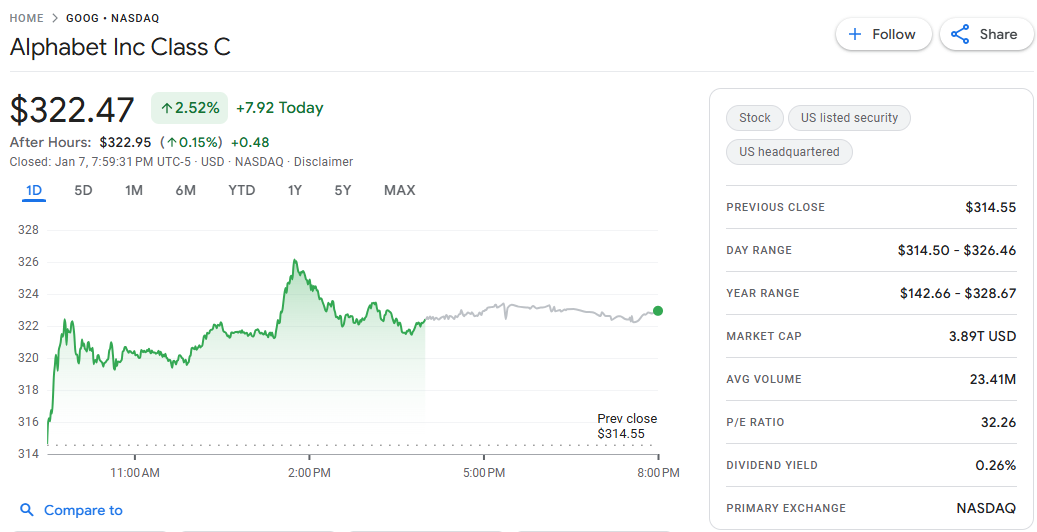Open the 1Y chart range
This screenshot has height=532, width=1037.
click(295, 190)
